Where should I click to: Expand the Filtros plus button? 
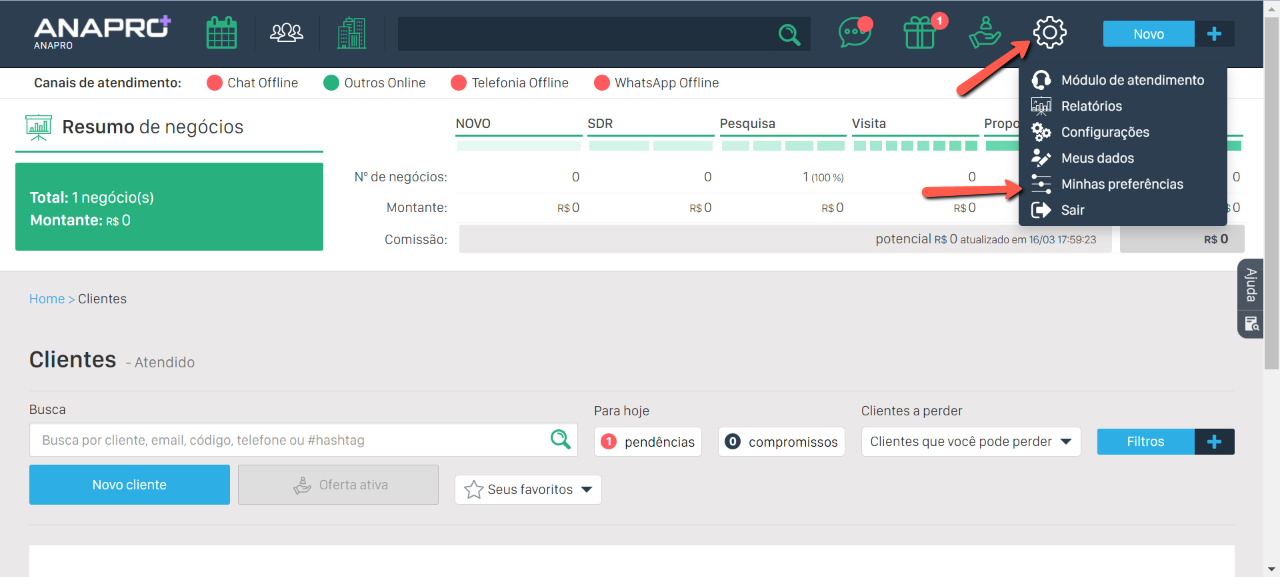pyautogui.click(x=1214, y=442)
